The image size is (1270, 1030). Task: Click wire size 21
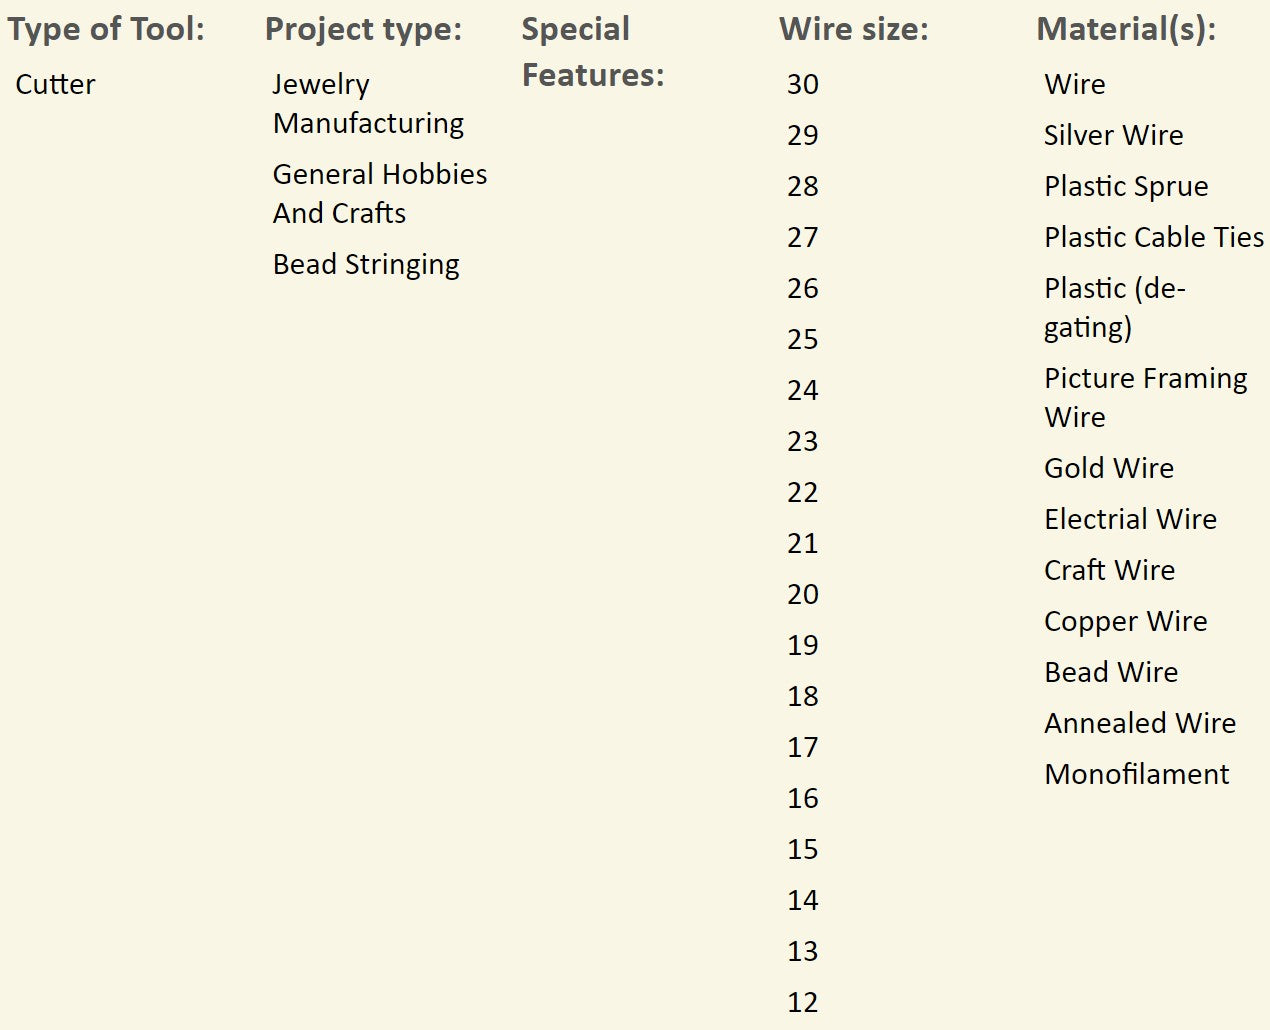[802, 543]
